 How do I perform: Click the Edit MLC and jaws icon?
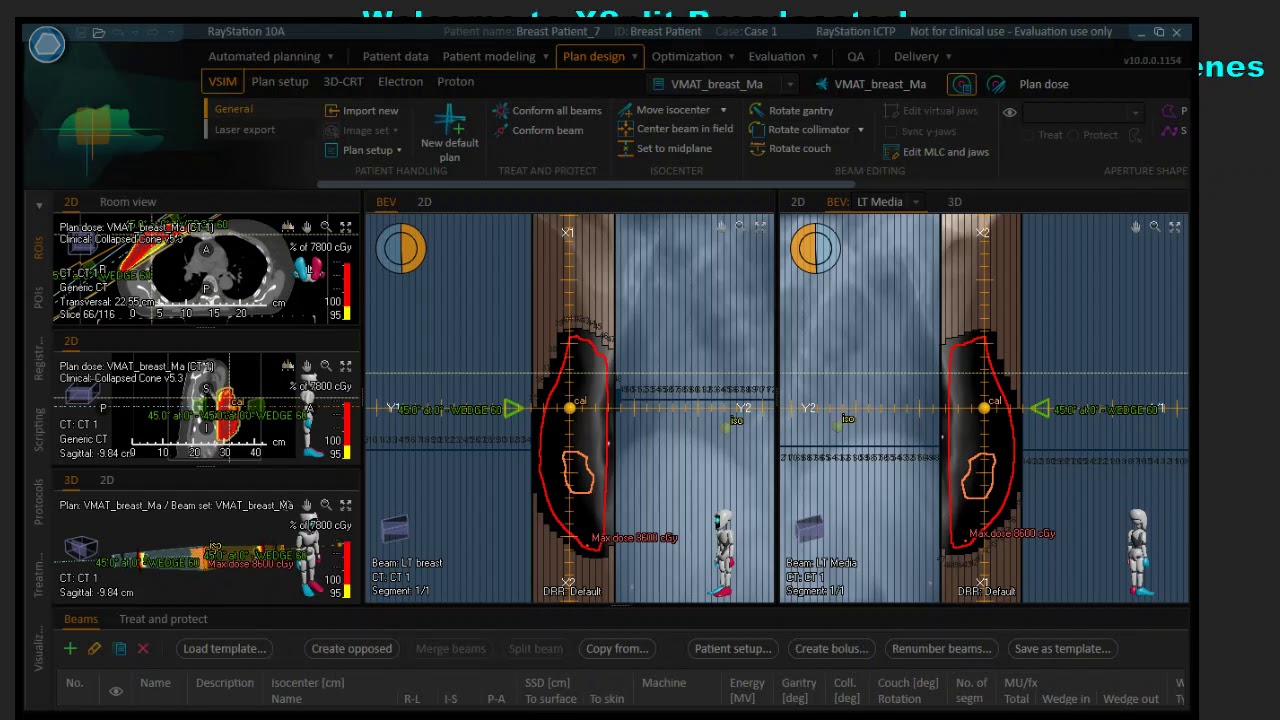(x=893, y=152)
